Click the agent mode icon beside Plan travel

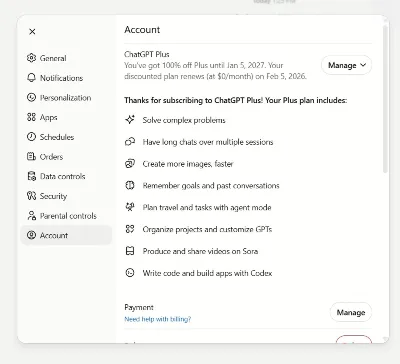point(130,207)
